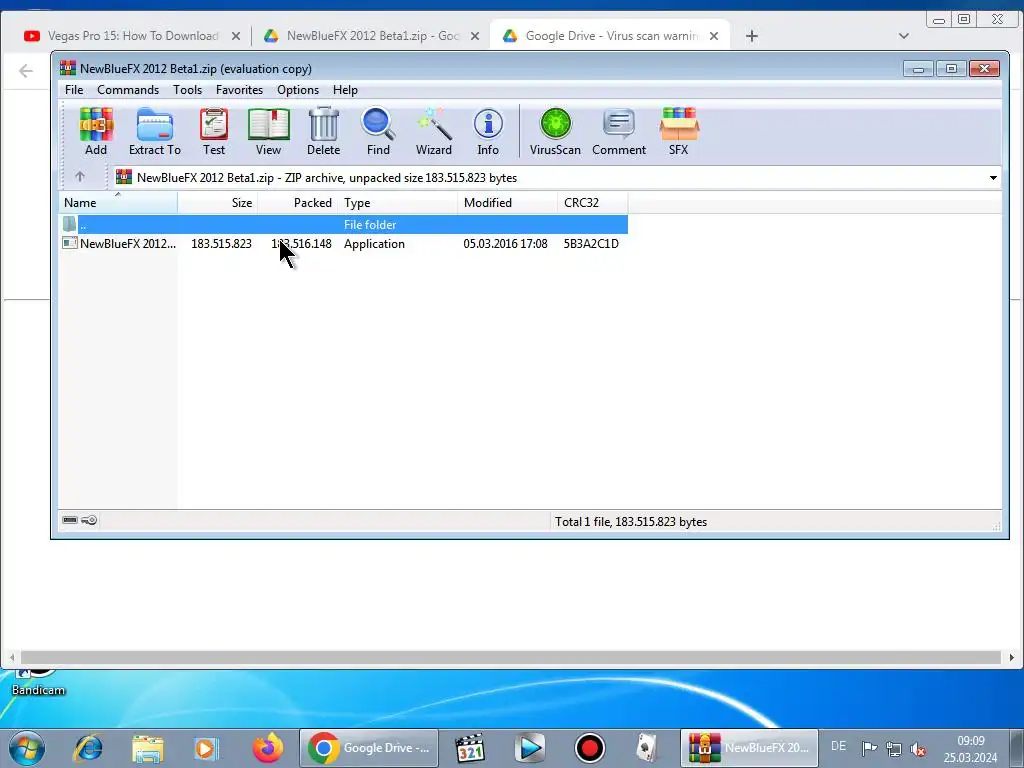Launch Firefox from taskbar
The image size is (1024, 768).
268,748
